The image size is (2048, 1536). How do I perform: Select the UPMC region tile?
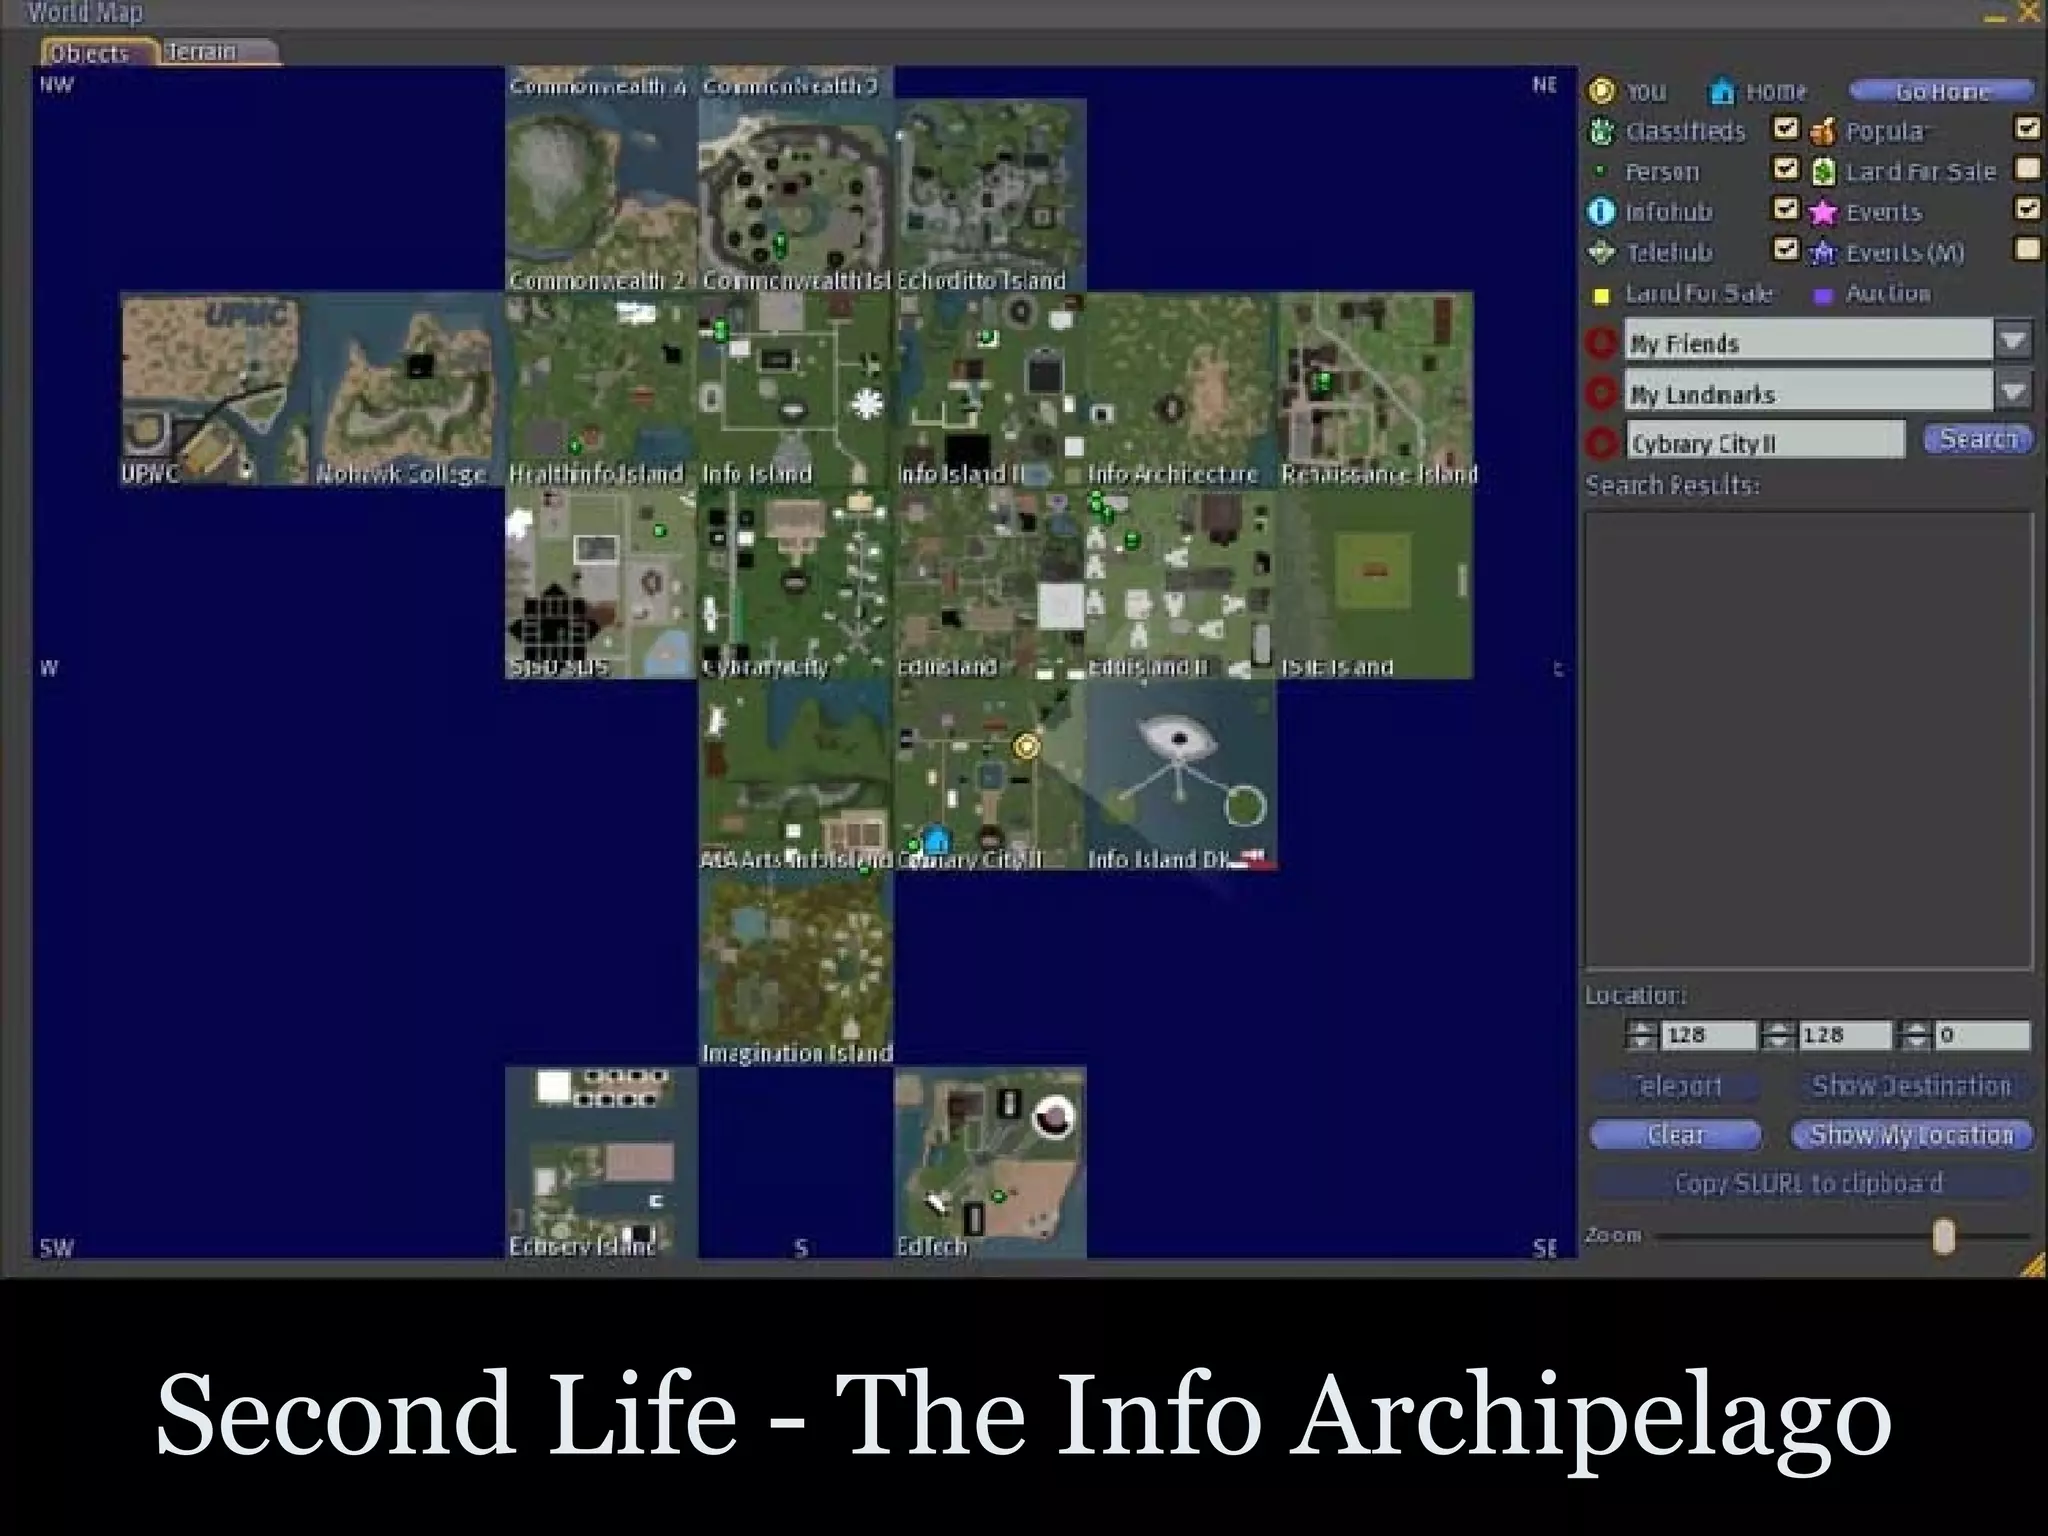tap(214, 390)
